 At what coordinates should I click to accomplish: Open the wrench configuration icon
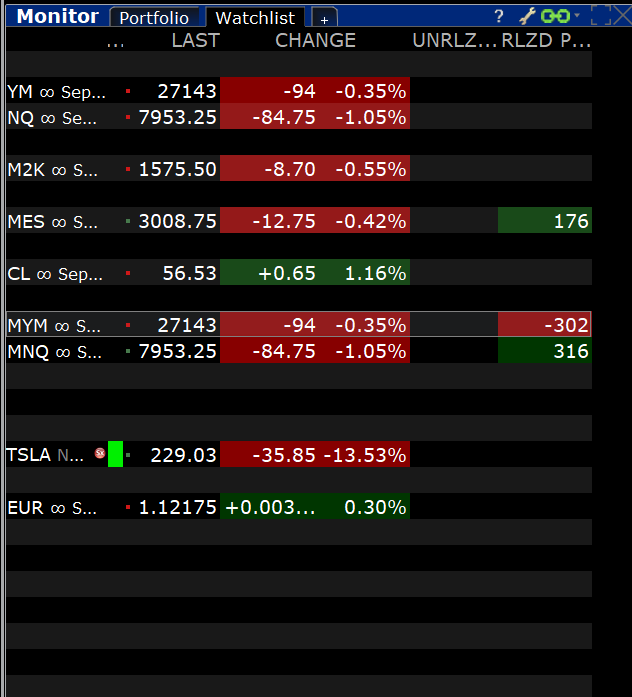[x=527, y=16]
